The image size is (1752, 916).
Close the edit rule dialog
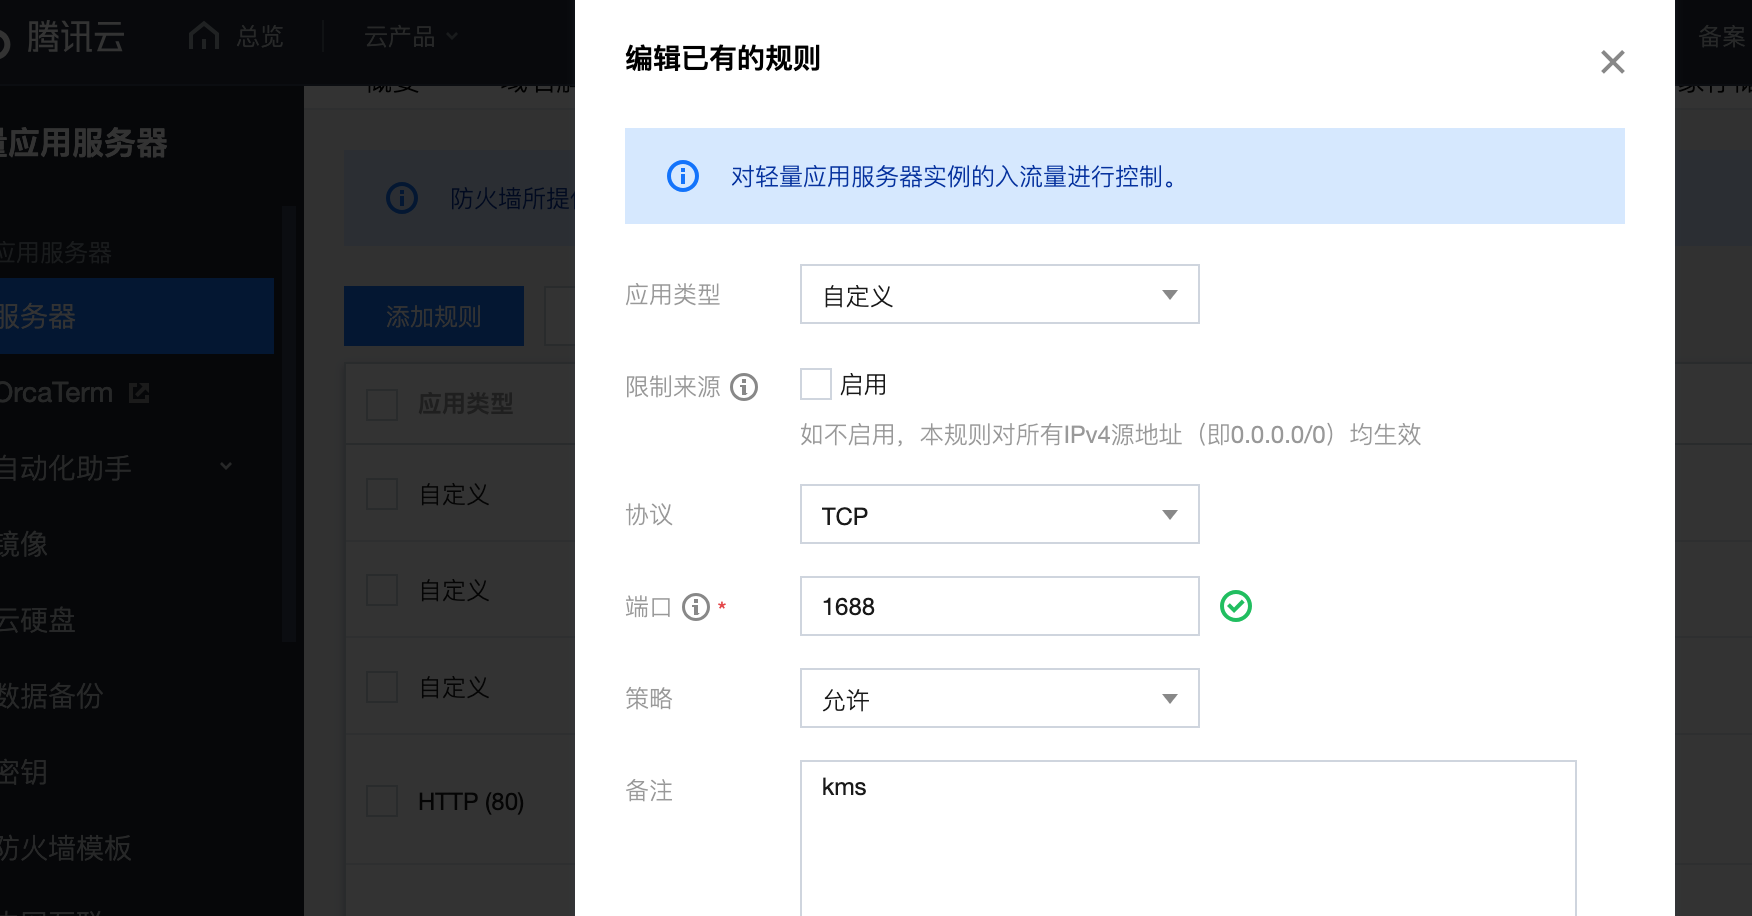tap(1612, 62)
